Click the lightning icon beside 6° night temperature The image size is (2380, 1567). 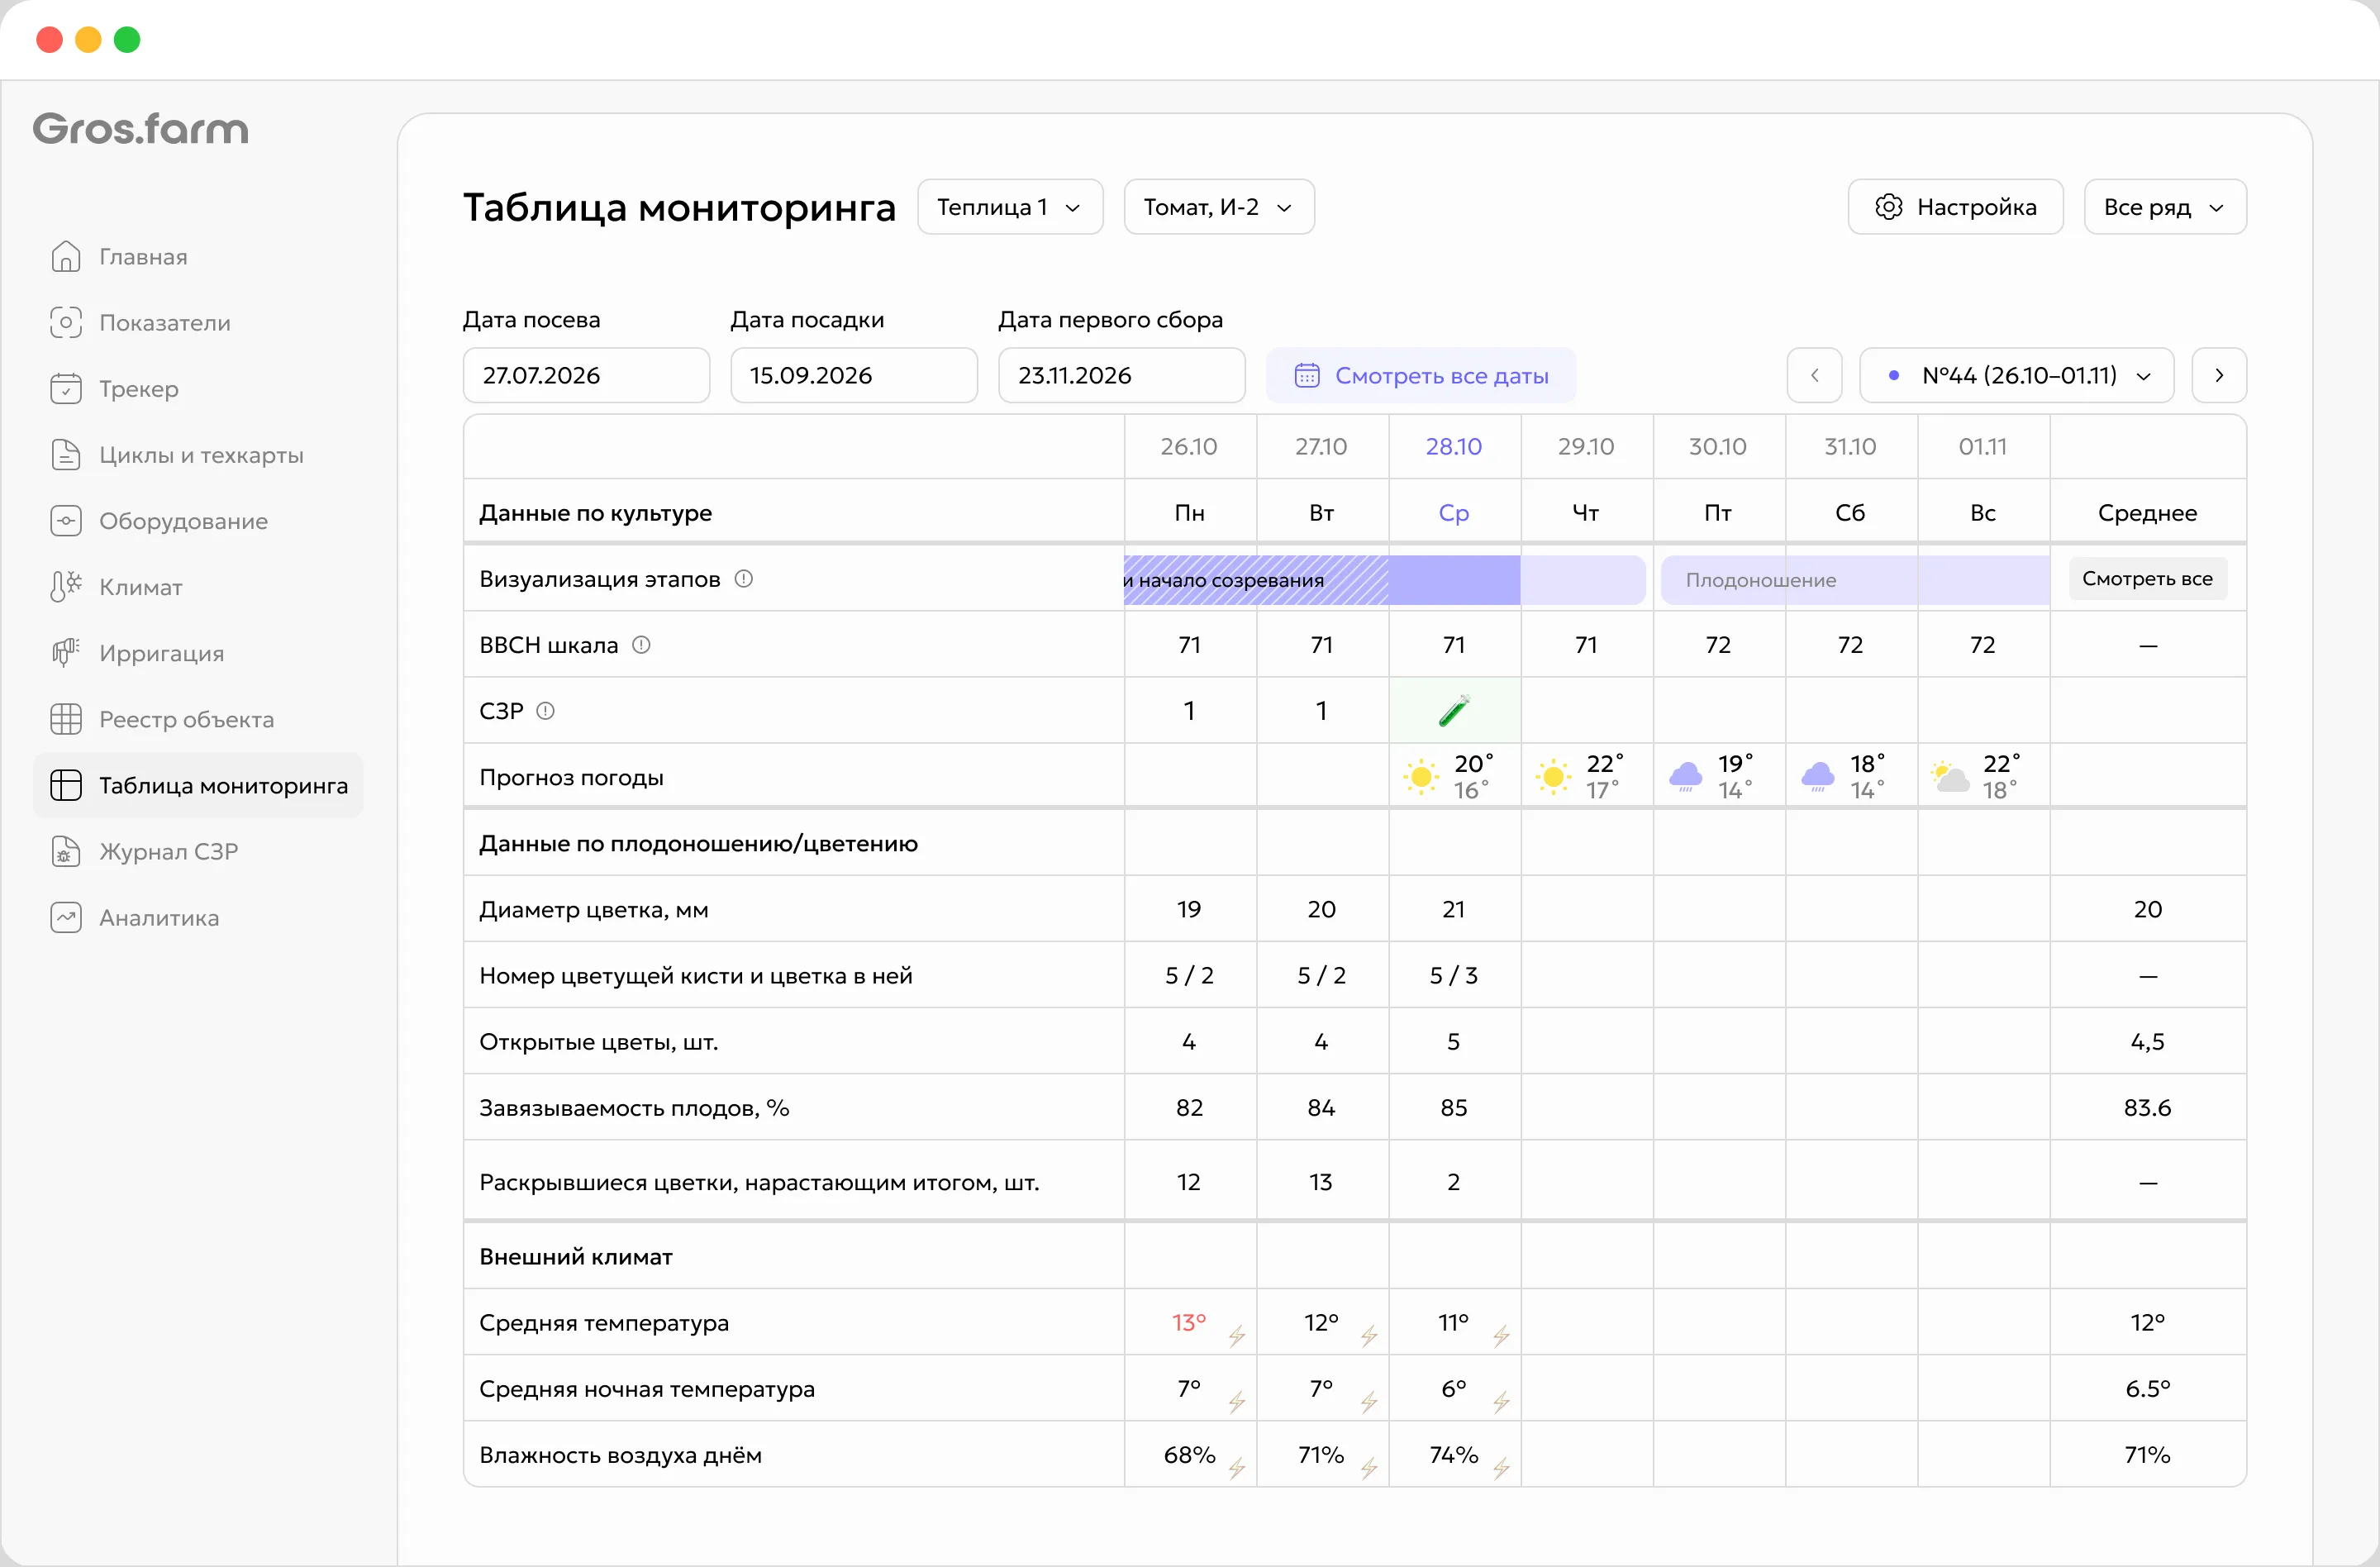(1501, 1402)
